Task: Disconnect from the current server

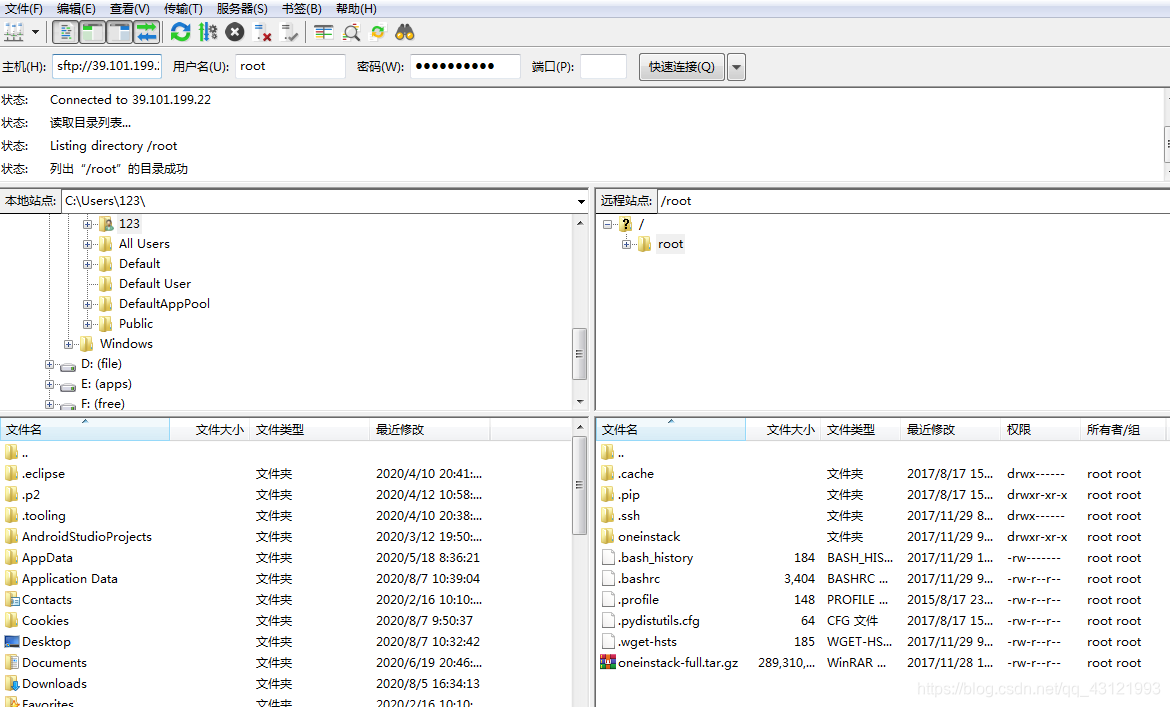Action: 262,32
